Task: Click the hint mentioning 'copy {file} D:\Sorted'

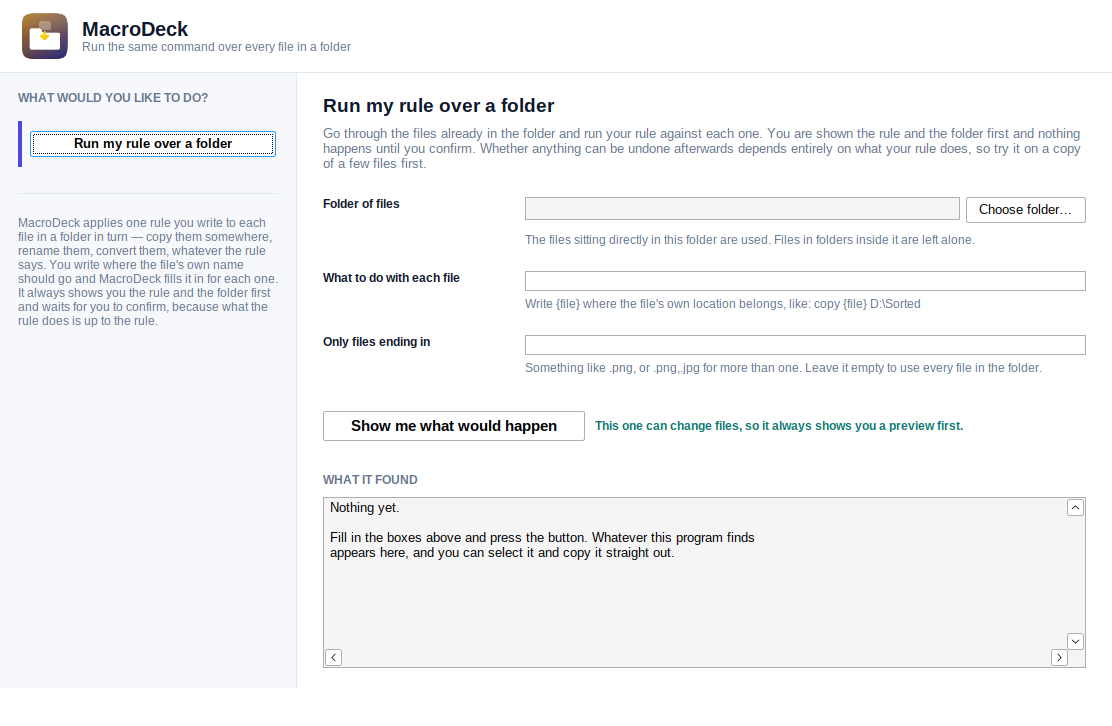Action: [x=723, y=304]
